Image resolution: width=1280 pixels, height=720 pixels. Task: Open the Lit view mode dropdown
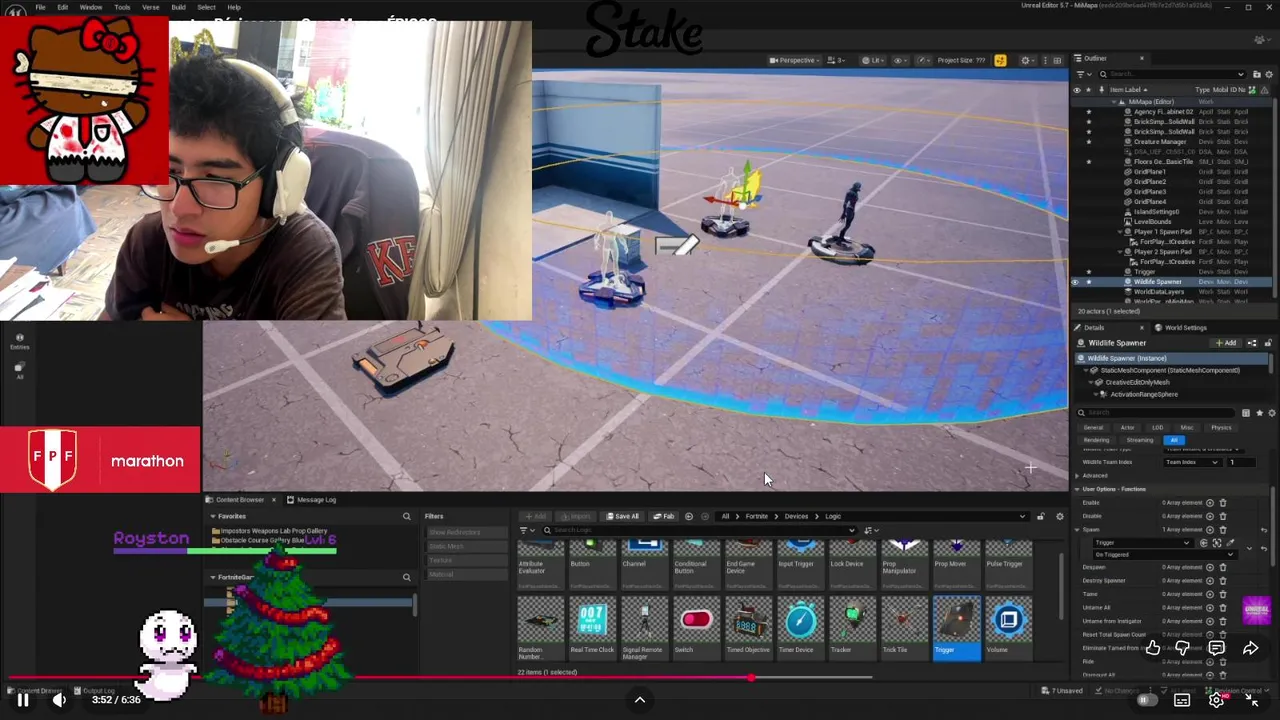tap(874, 60)
